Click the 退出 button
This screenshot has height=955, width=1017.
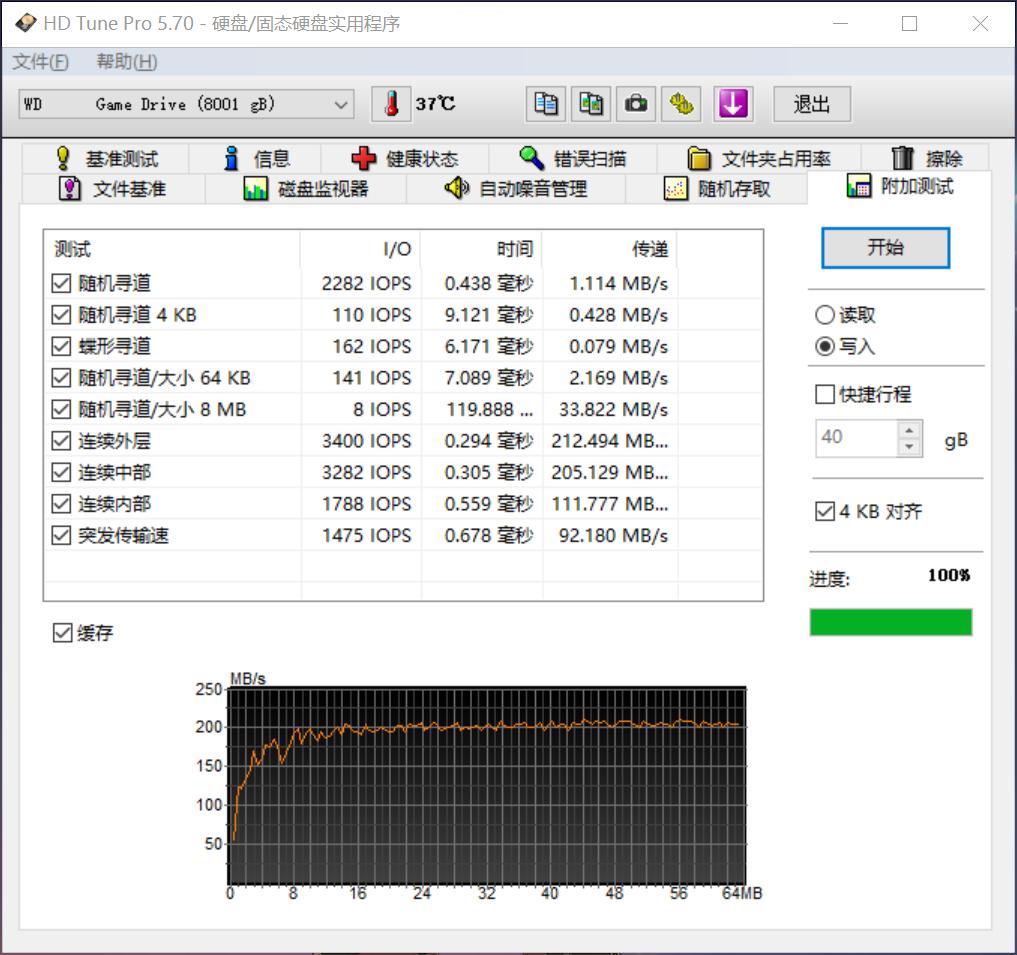coord(811,104)
